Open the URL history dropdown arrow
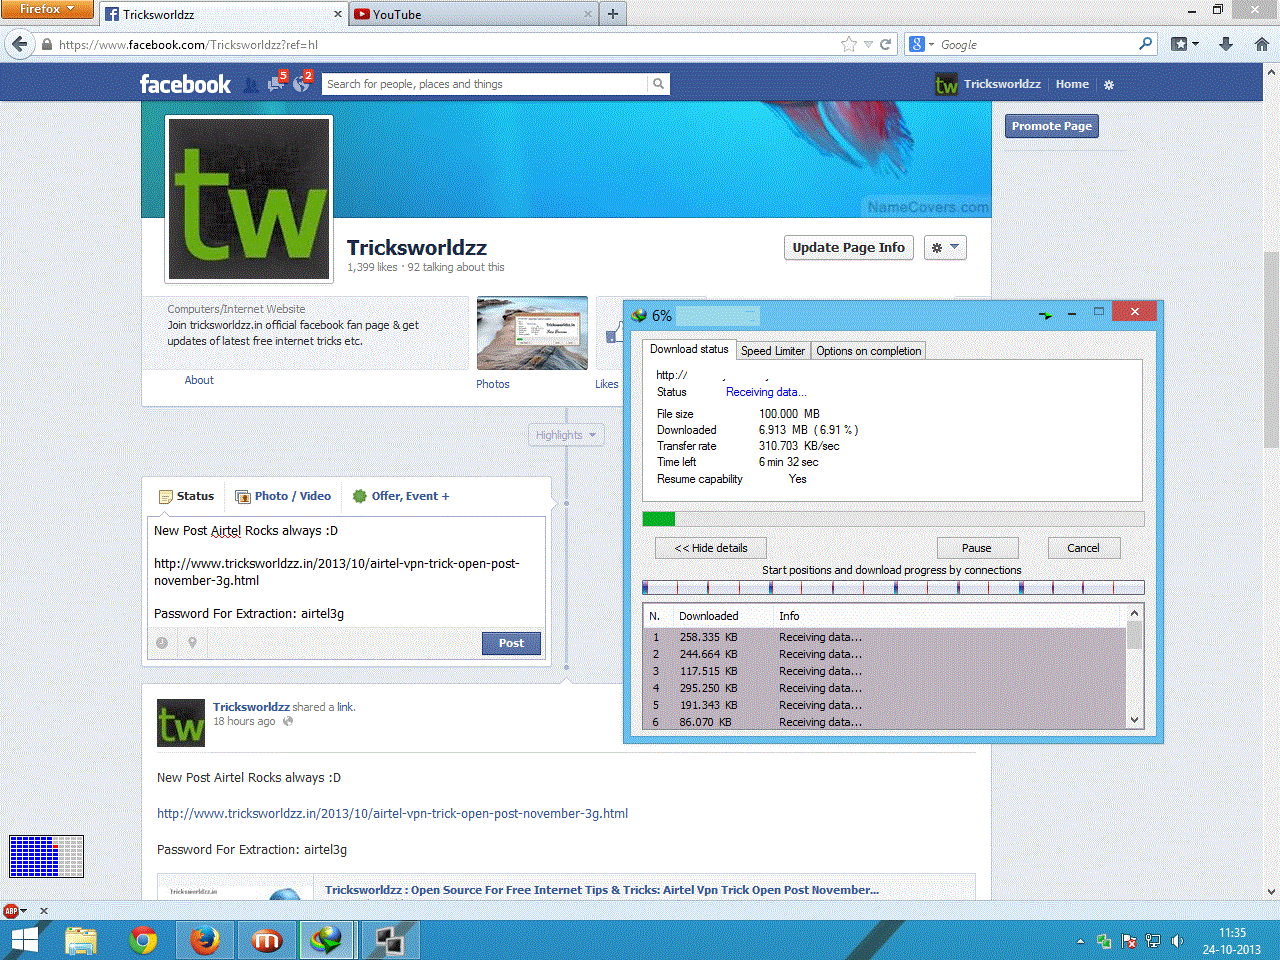The image size is (1280, 960). click(868, 44)
